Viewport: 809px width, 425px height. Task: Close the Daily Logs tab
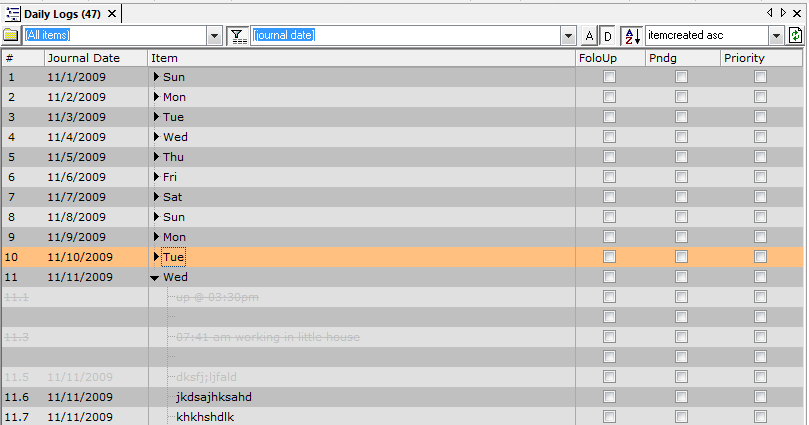[x=112, y=13]
